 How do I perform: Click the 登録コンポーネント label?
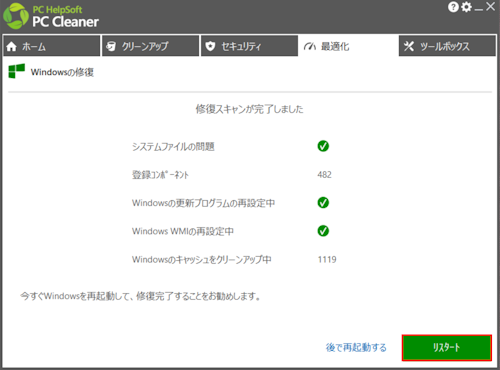[x=160, y=175]
